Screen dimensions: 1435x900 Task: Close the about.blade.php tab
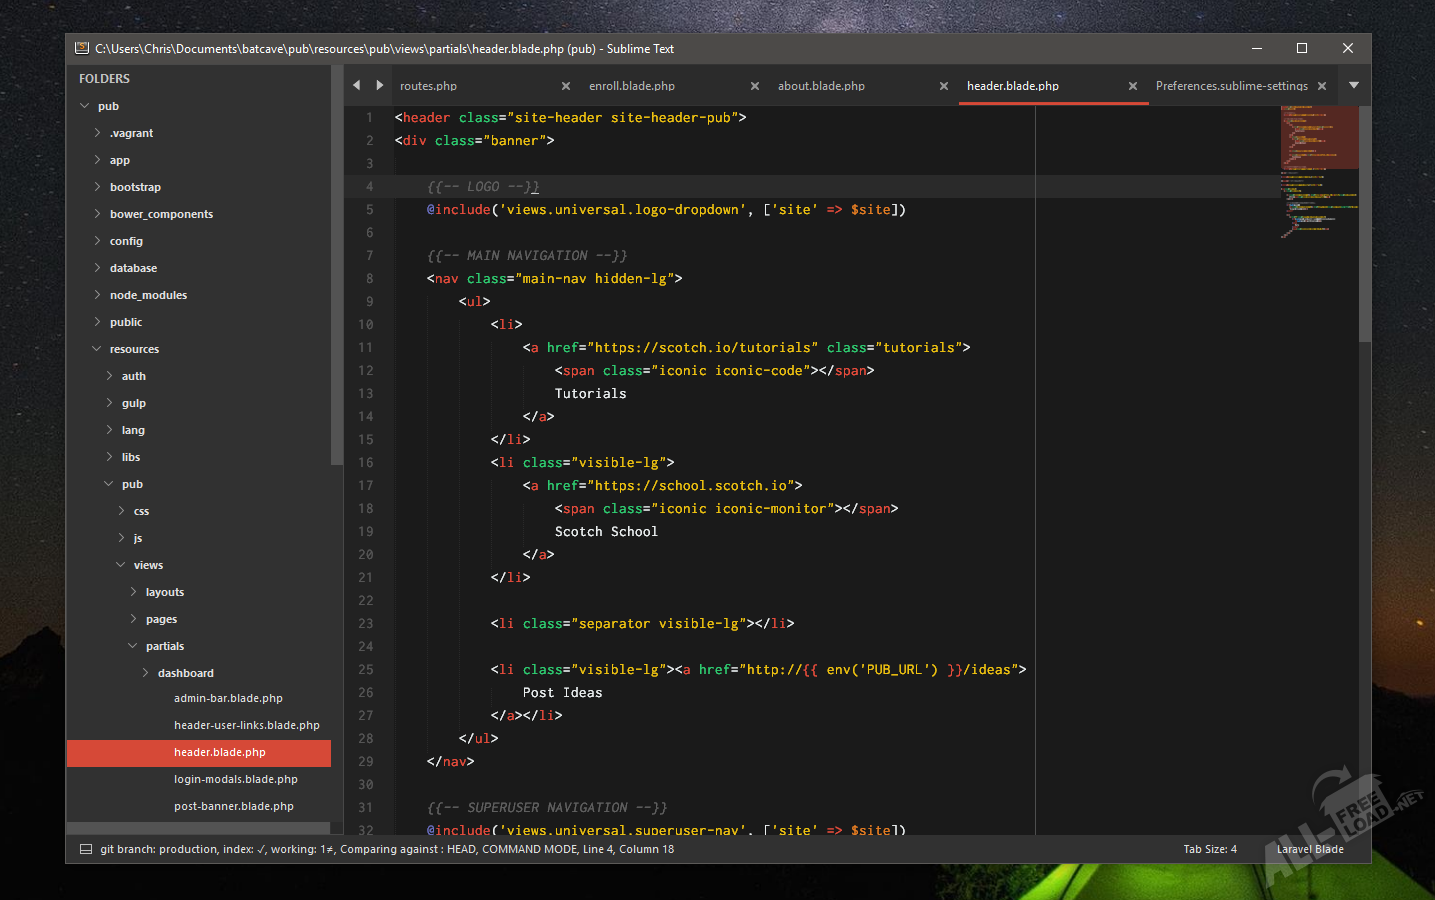tap(944, 86)
